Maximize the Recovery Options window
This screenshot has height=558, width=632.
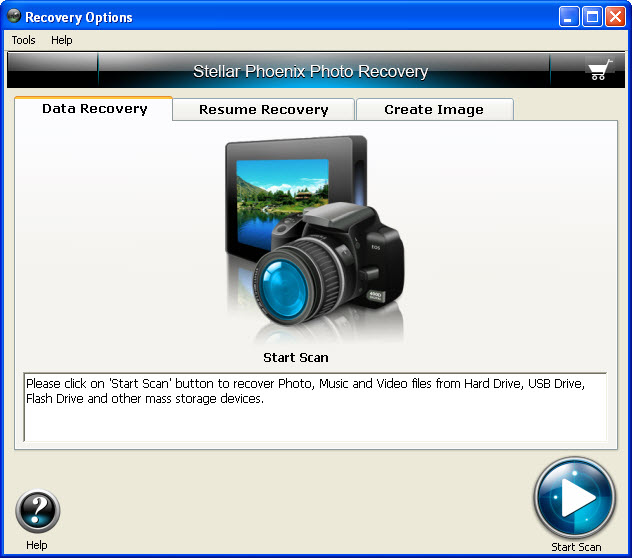[592, 17]
